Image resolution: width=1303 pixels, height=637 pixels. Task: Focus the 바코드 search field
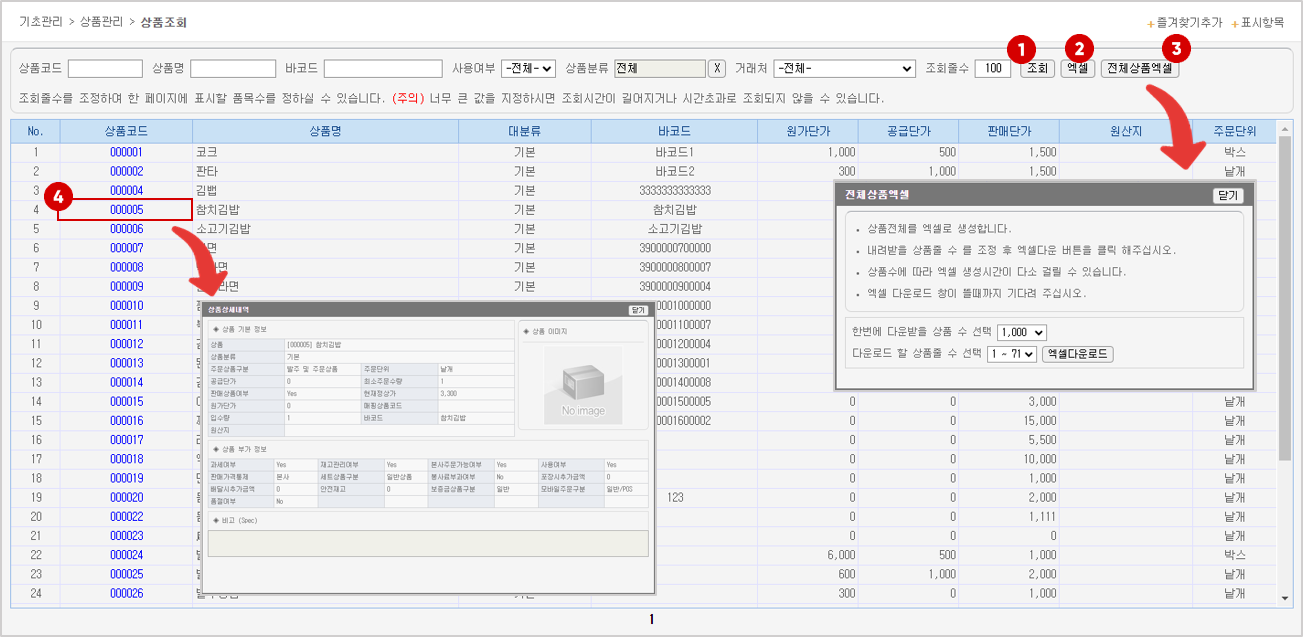[383, 69]
